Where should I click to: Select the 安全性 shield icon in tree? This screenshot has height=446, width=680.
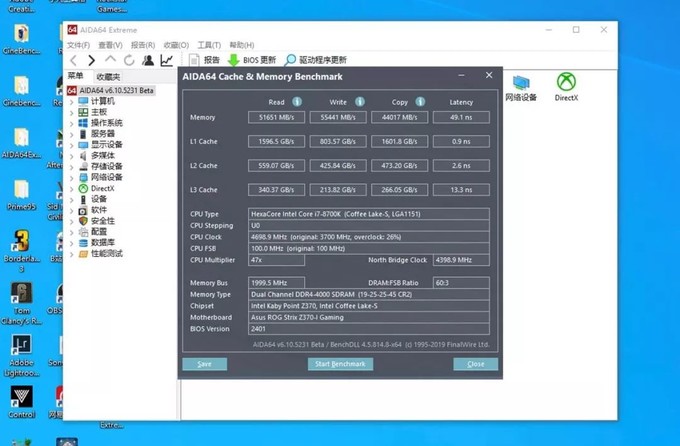83,221
